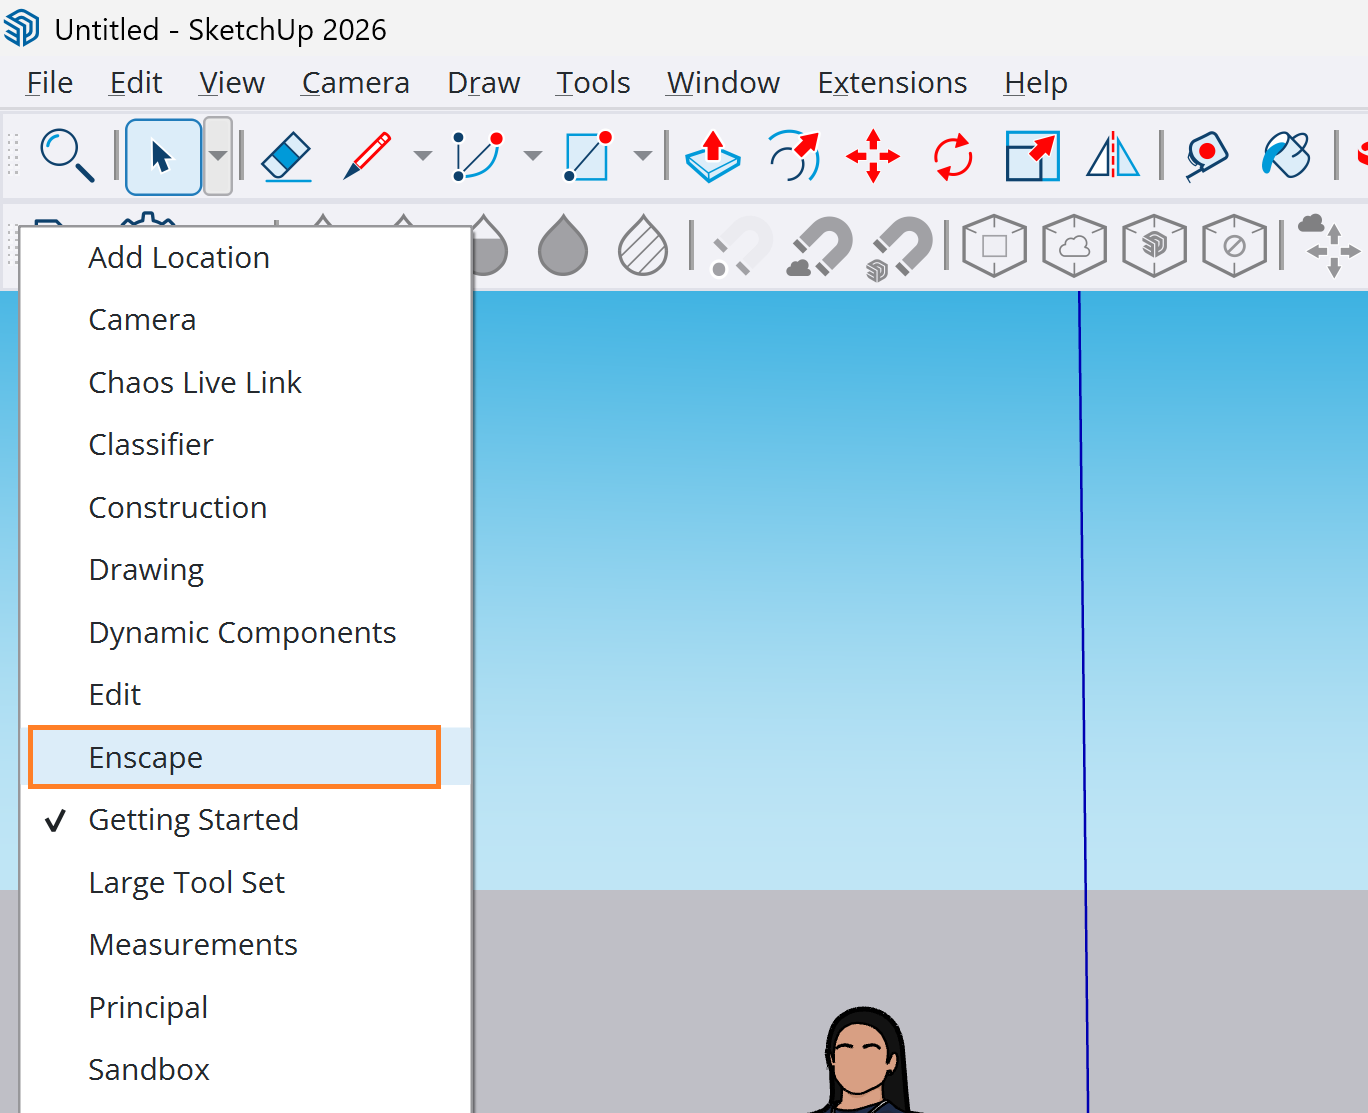Viewport: 1368px width, 1113px height.
Task: Click the SketchUp logo in title bar
Action: pos(22,29)
